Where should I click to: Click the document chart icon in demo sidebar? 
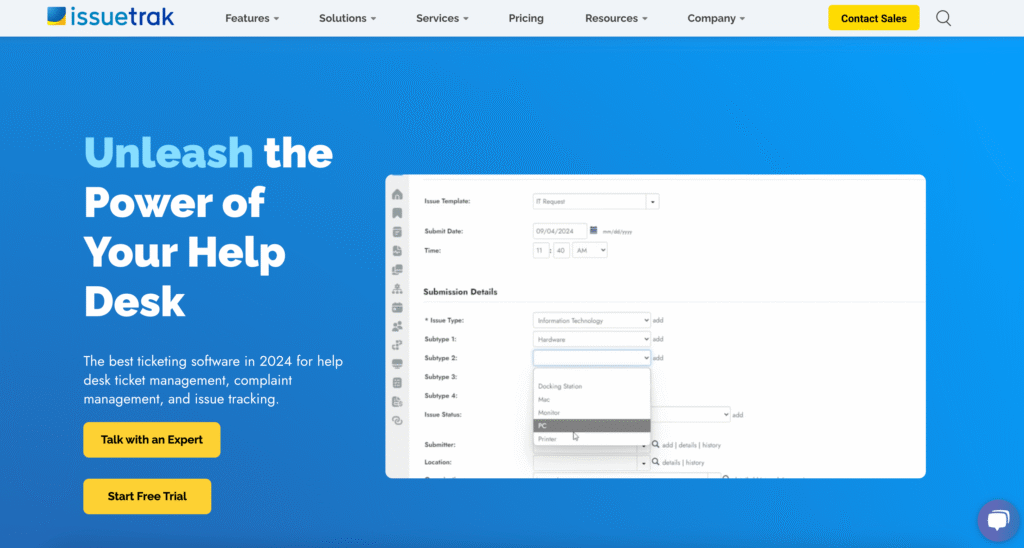397,251
